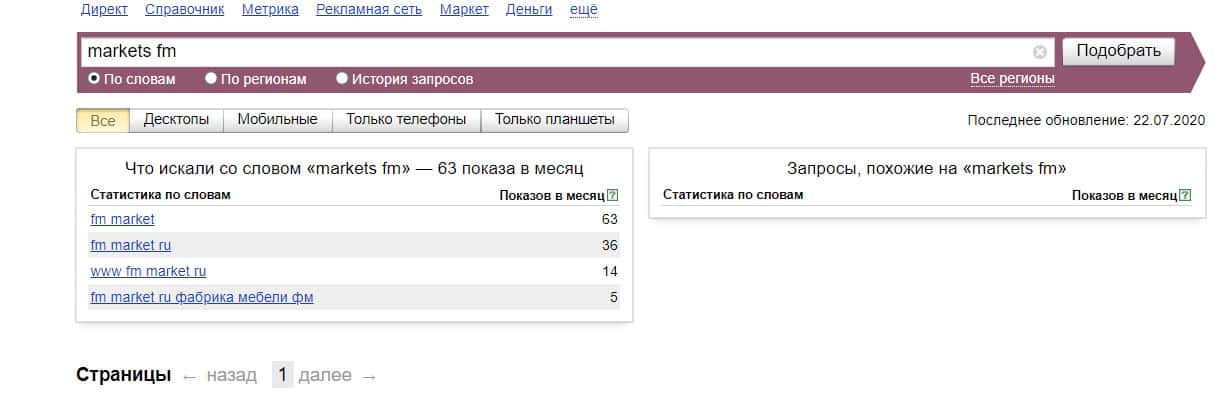
Task: Open the 'fm market ru' query link
Action: [x=131, y=245]
